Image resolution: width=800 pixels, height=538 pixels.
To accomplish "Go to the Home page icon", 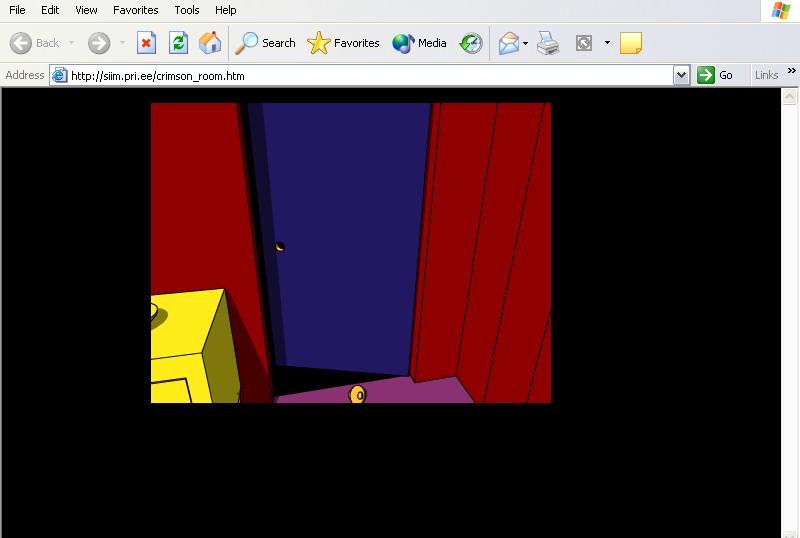I will coord(210,43).
